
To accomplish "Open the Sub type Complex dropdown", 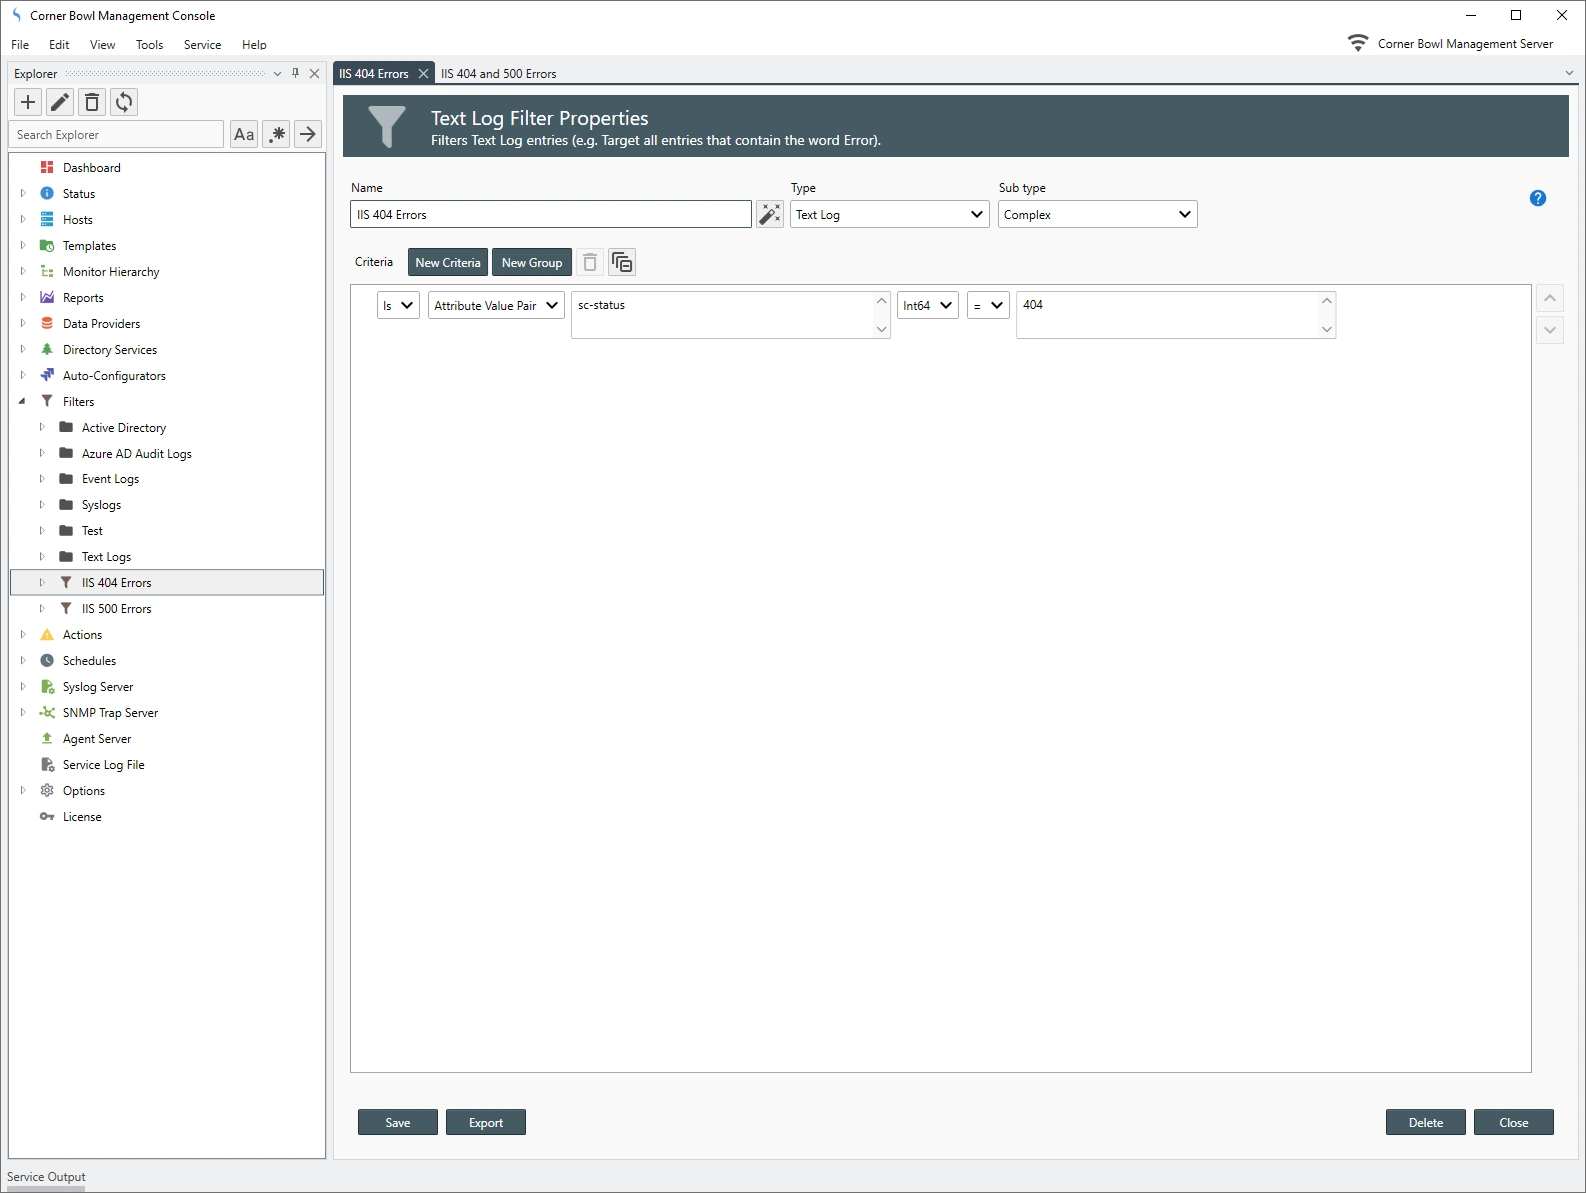I will coord(1097,214).
